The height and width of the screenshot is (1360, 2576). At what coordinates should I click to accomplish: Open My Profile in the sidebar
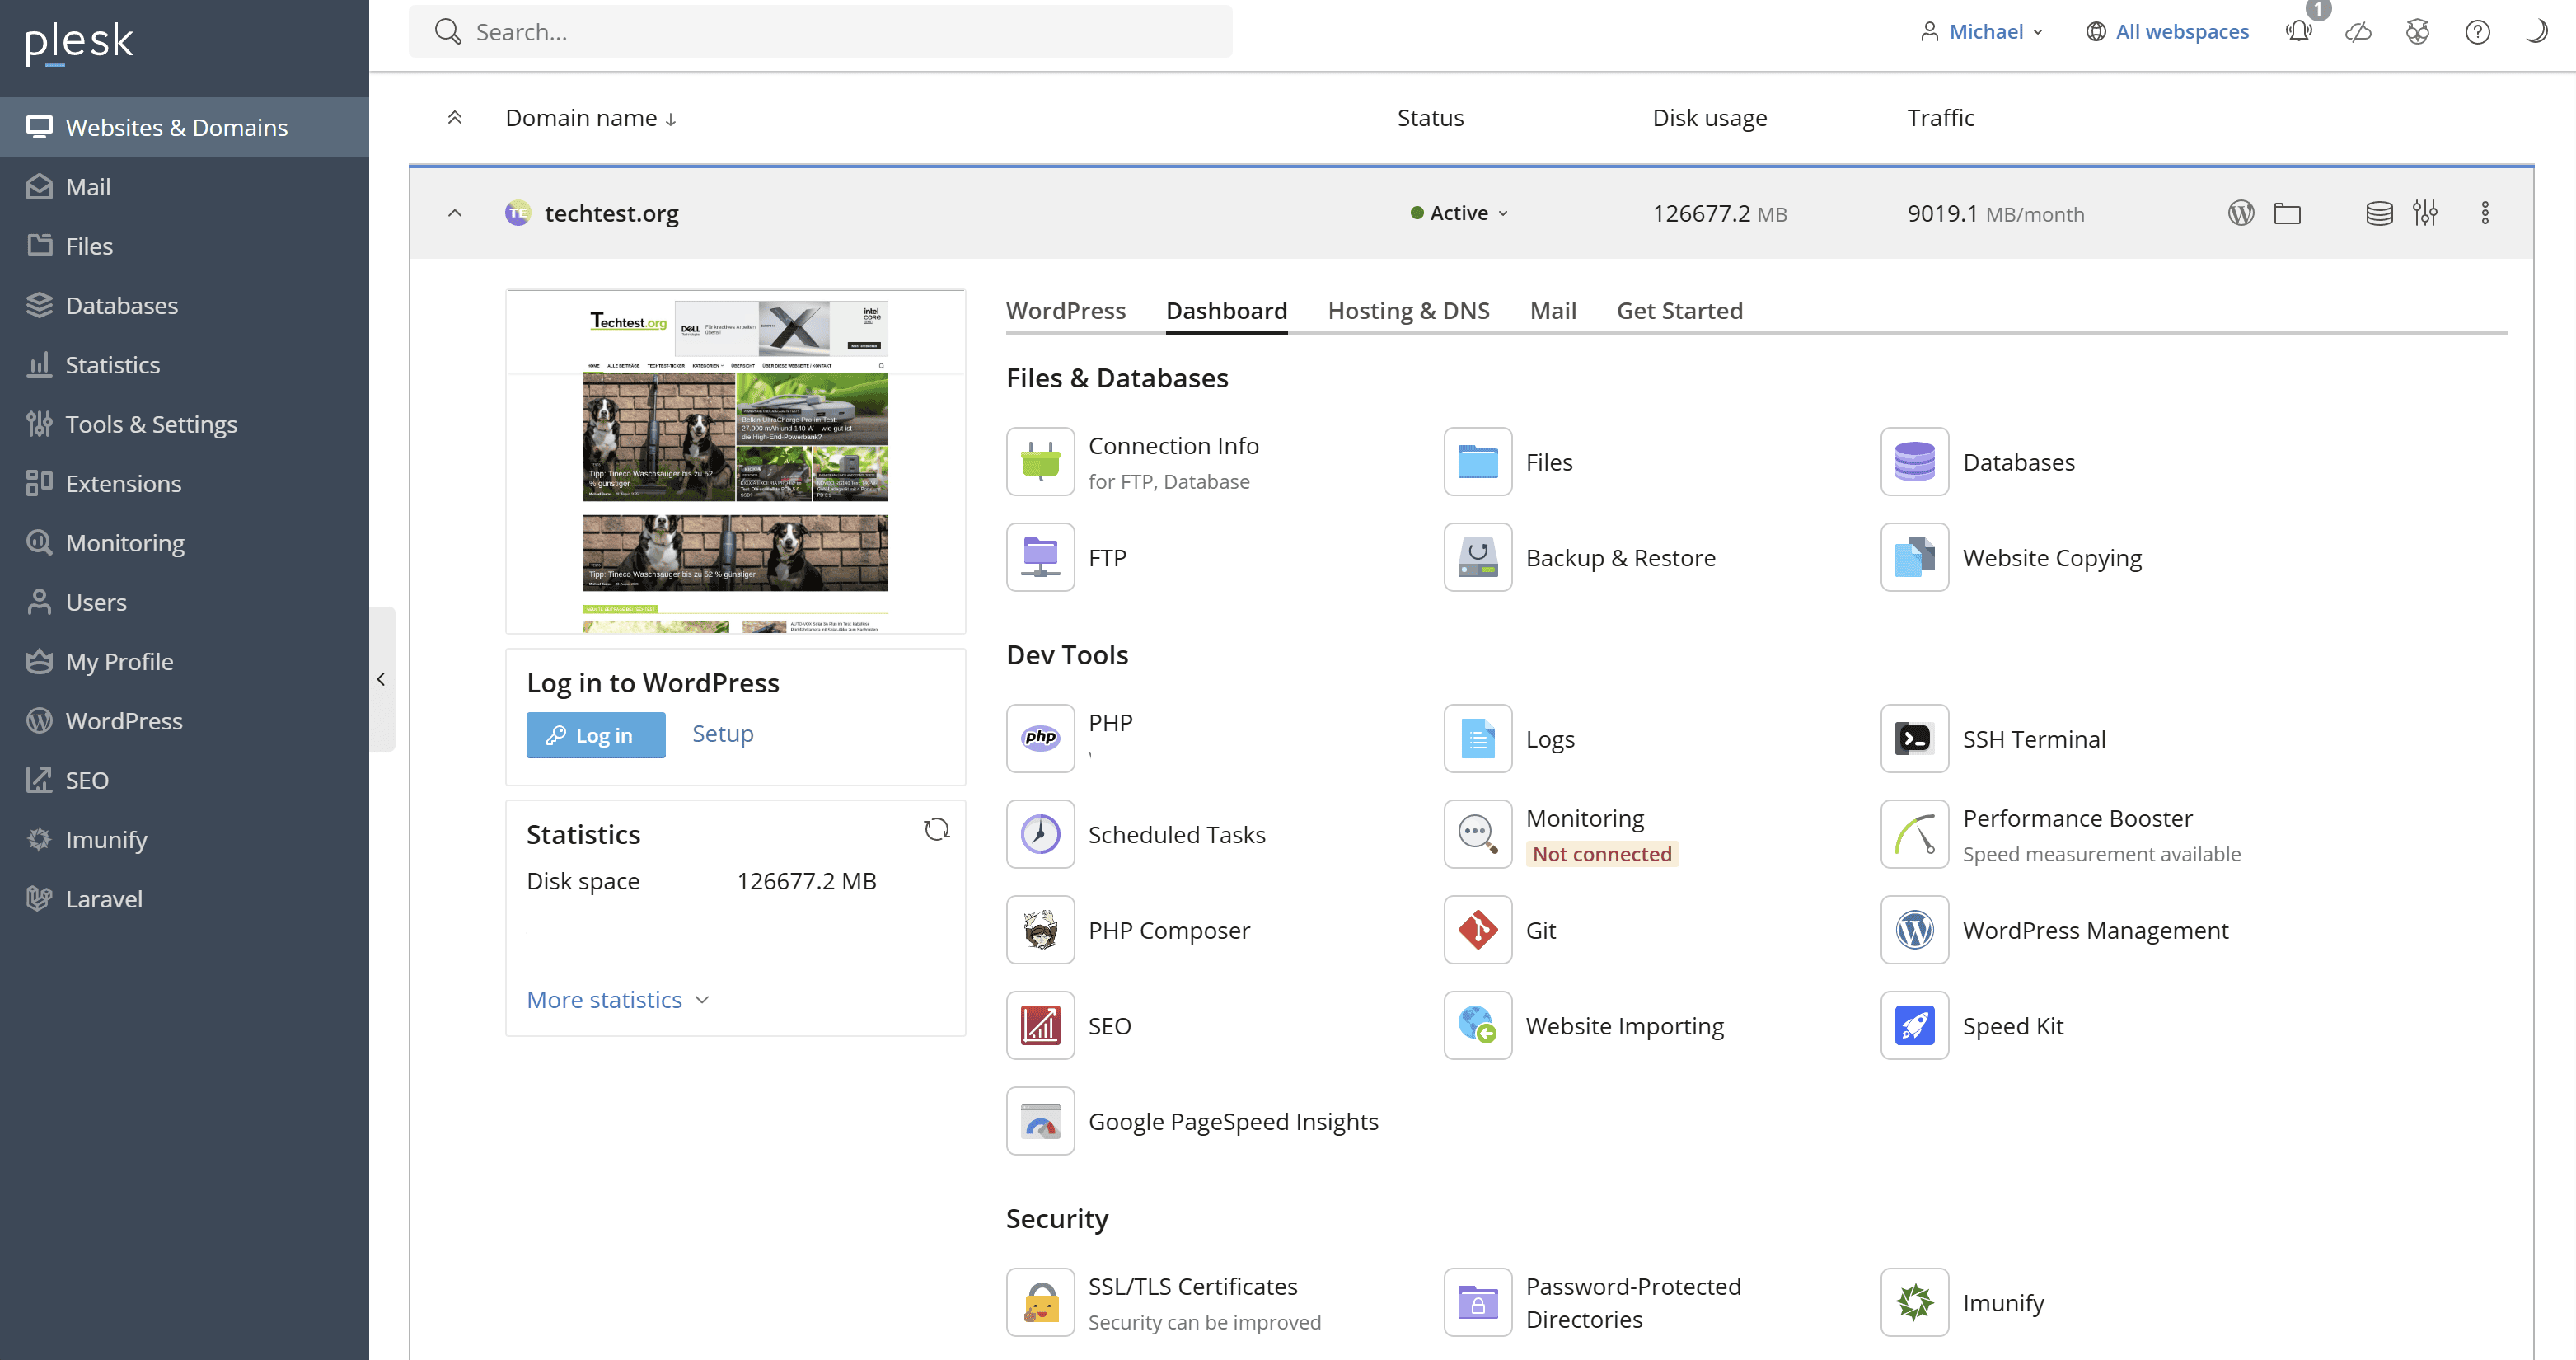click(184, 661)
